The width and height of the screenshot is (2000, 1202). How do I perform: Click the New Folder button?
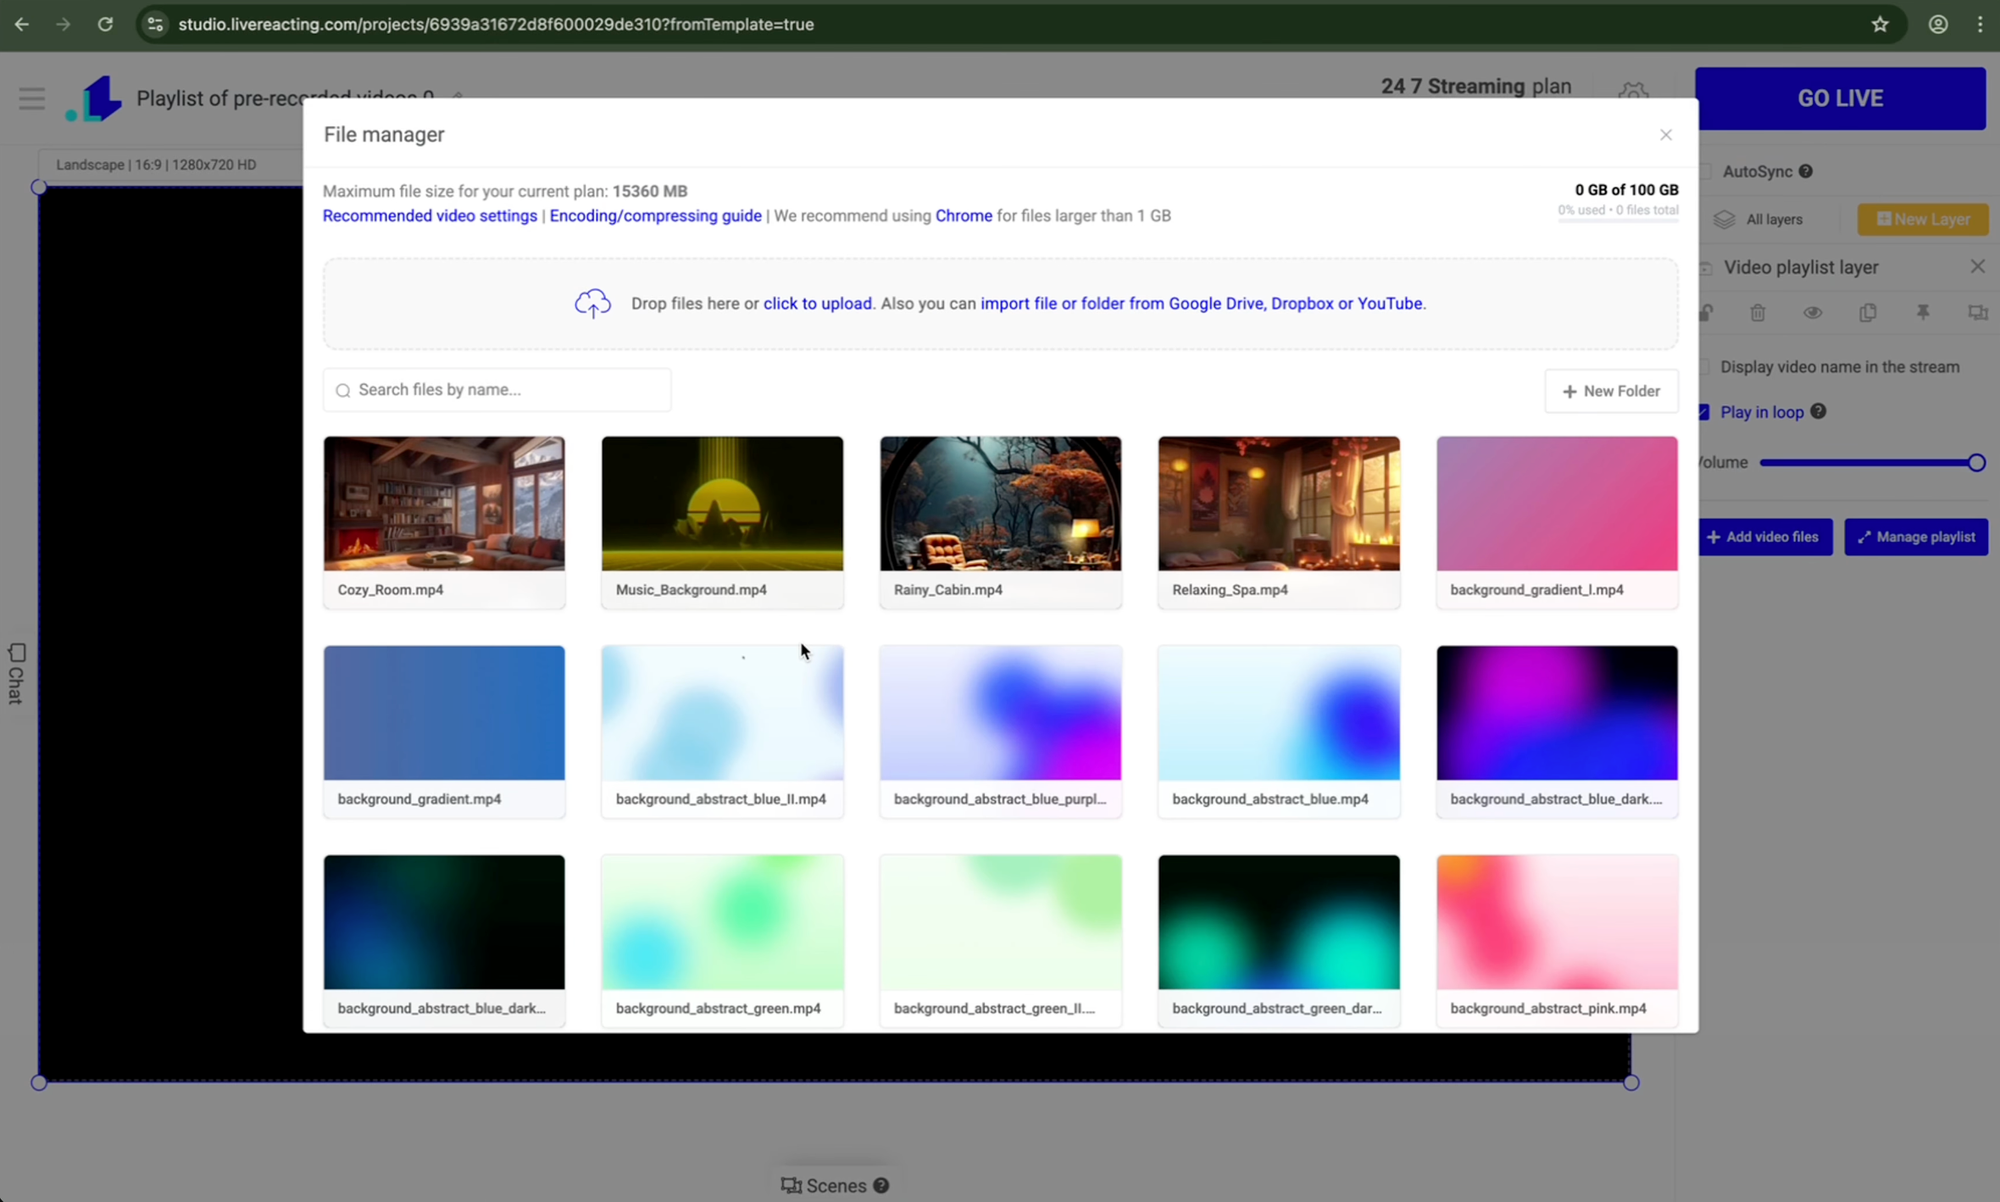click(1611, 391)
